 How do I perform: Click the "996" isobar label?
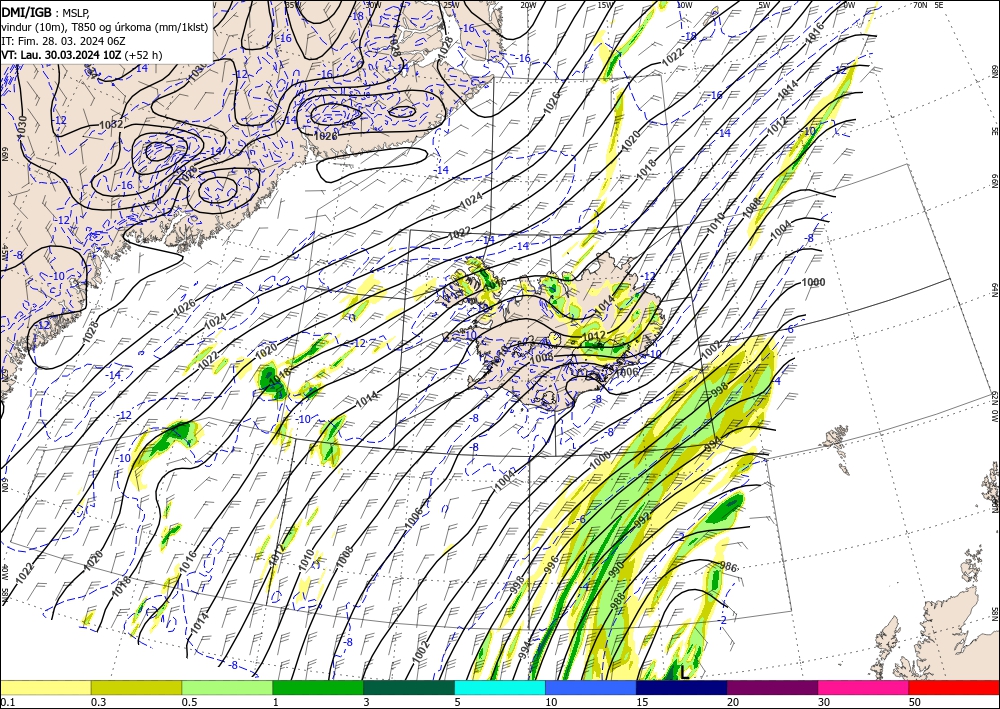551,564
